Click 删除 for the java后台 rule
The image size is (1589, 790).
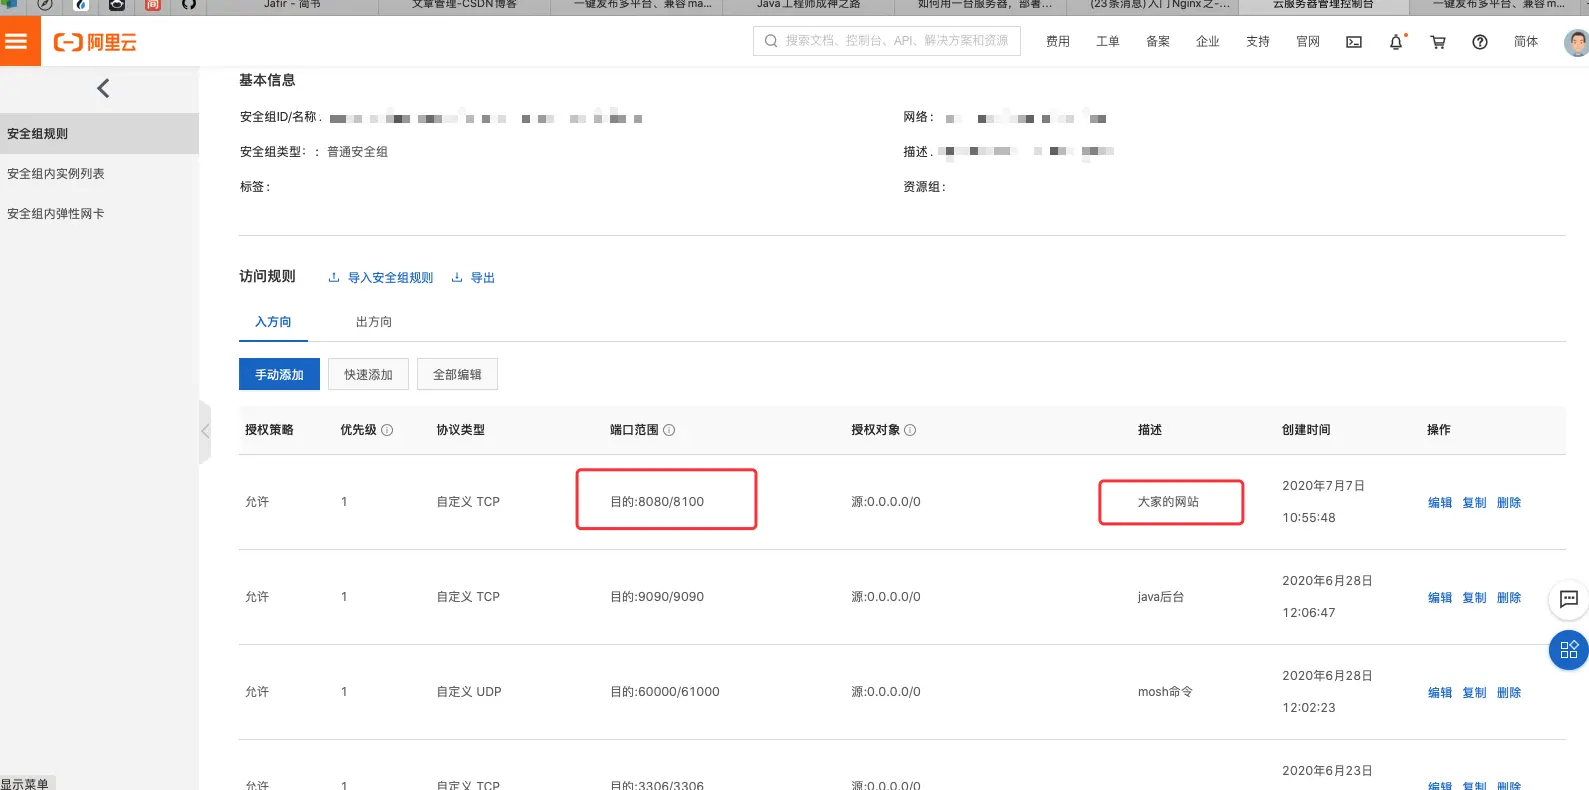pyautogui.click(x=1509, y=598)
